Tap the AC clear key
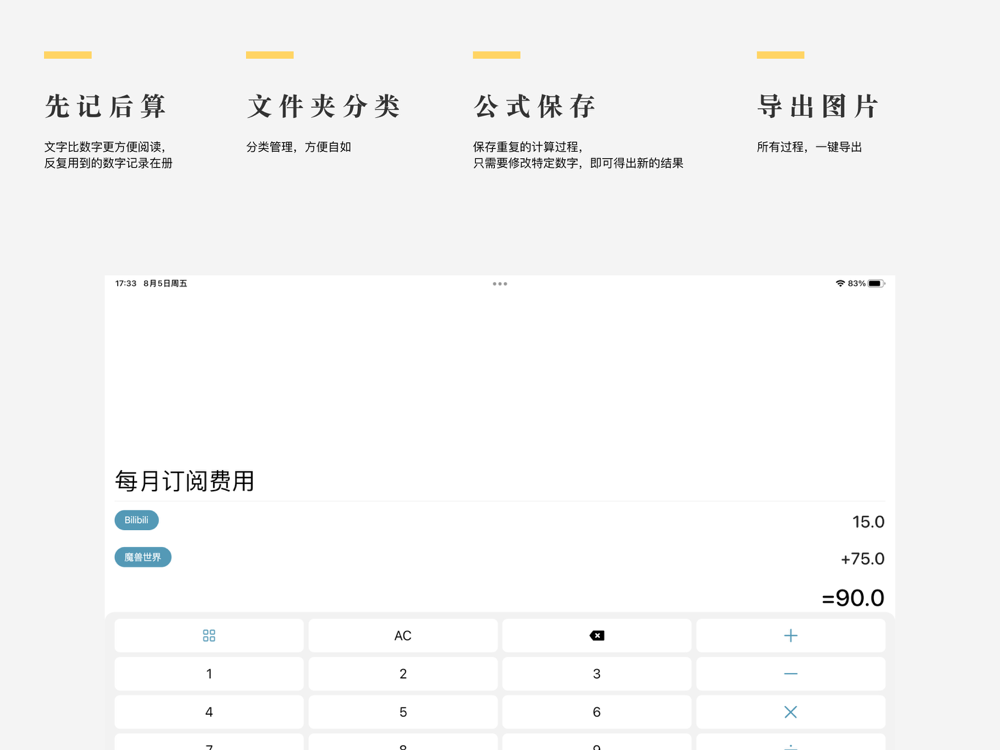 (403, 635)
